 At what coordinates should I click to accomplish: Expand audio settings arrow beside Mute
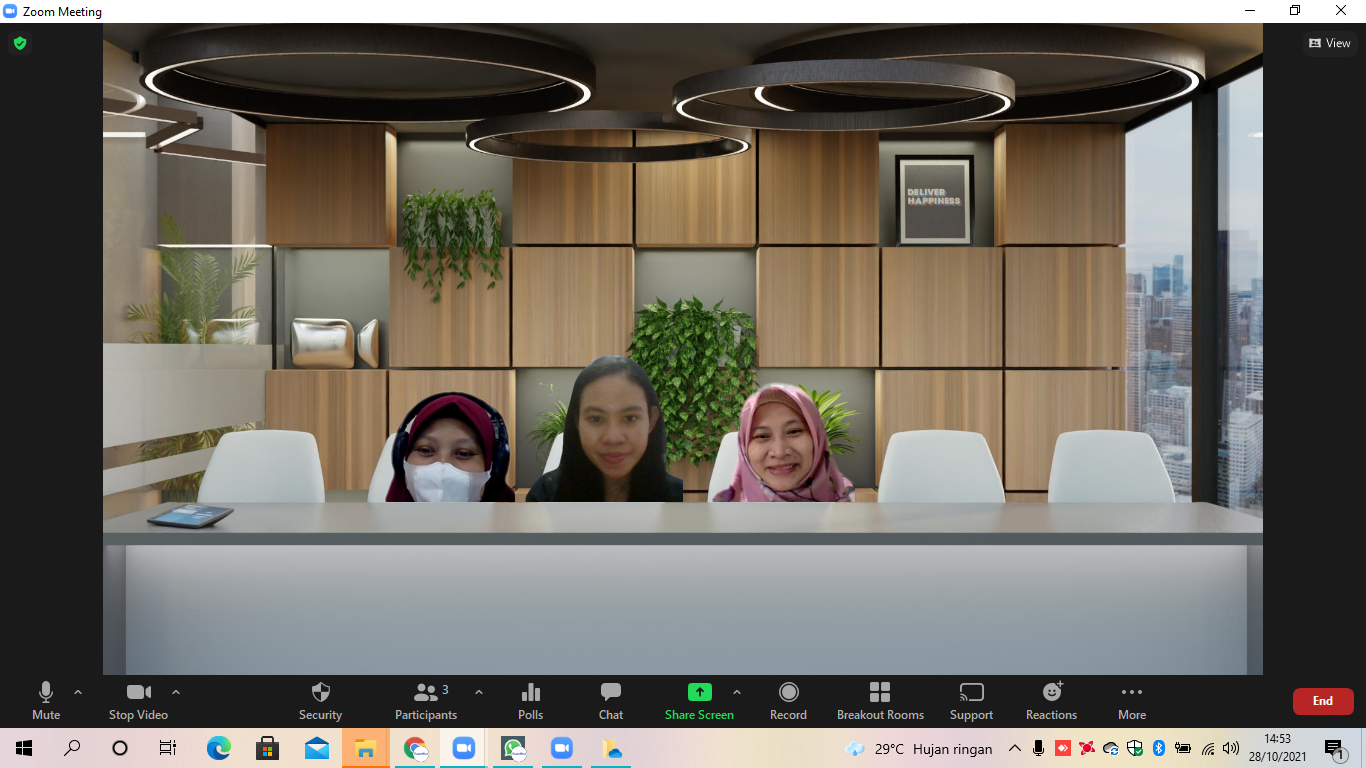pyautogui.click(x=78, y=692)
